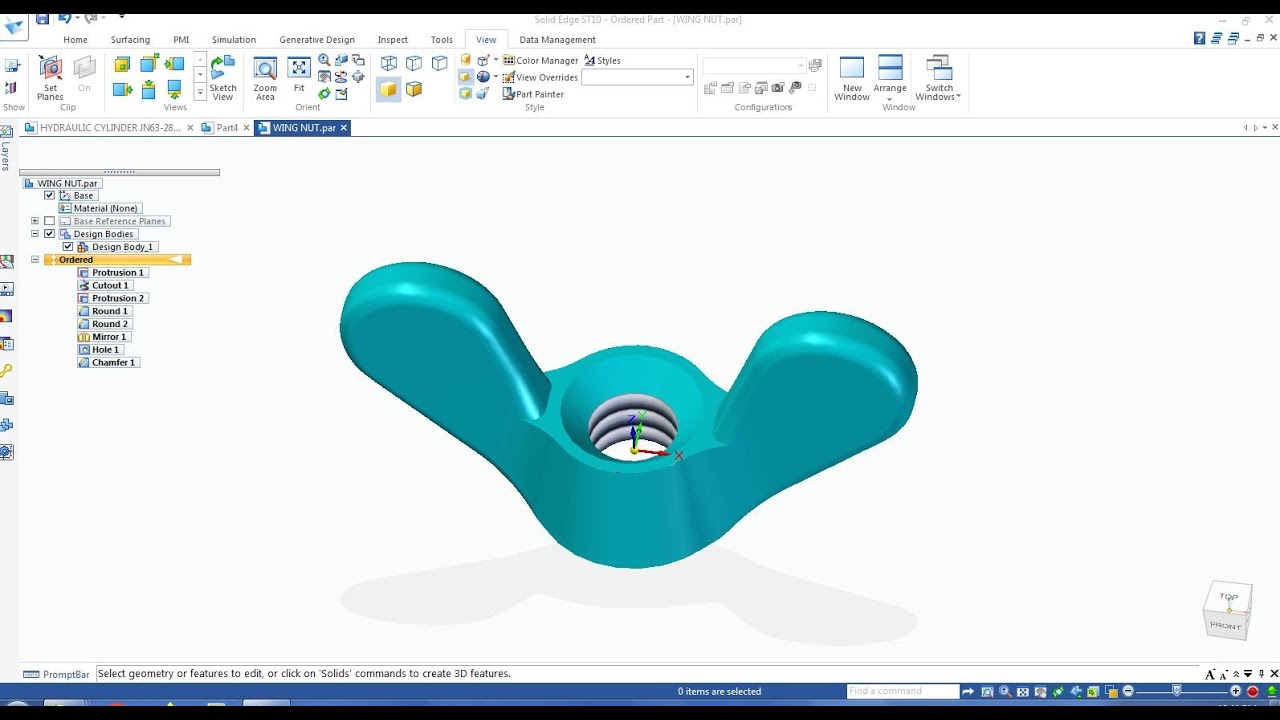Open the Styles command
This screenshot has height=720, width=1280.
click(x=602, y=60)
